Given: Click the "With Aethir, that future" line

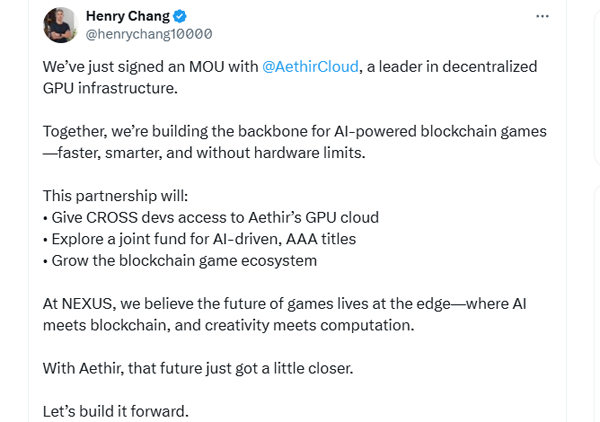Looking at the screenshot, I should pos(198,367).
